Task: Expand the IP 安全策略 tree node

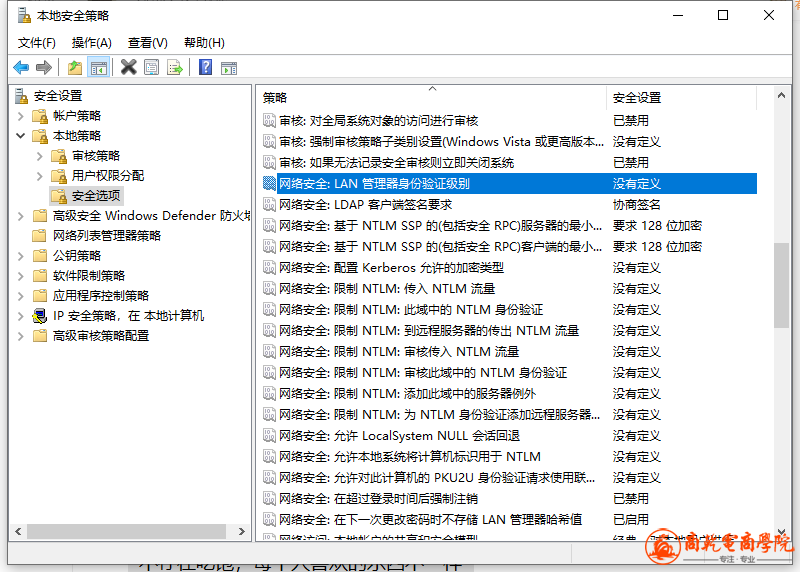Action: coord(20,316)
